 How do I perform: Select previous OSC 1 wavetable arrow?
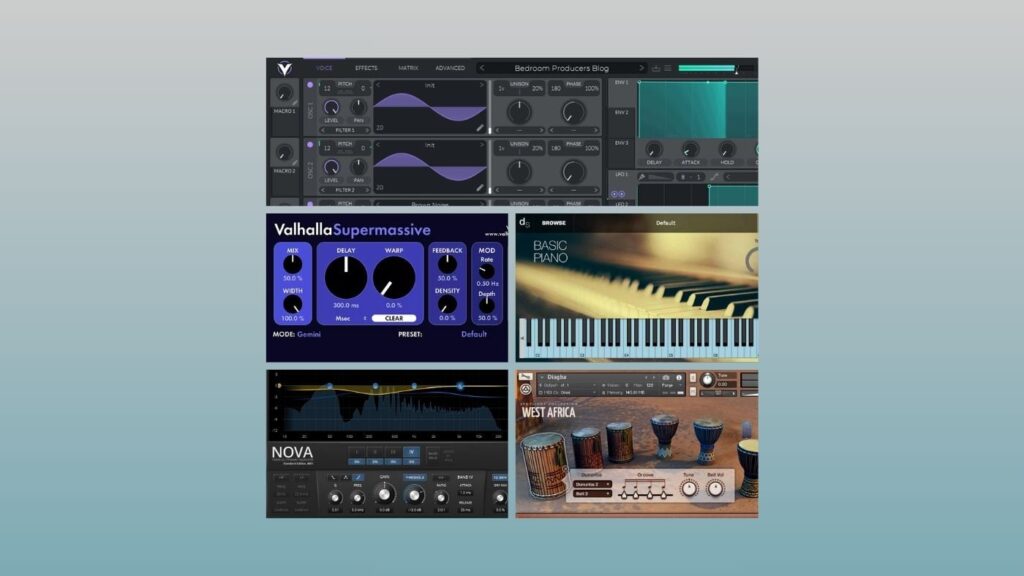378,85
